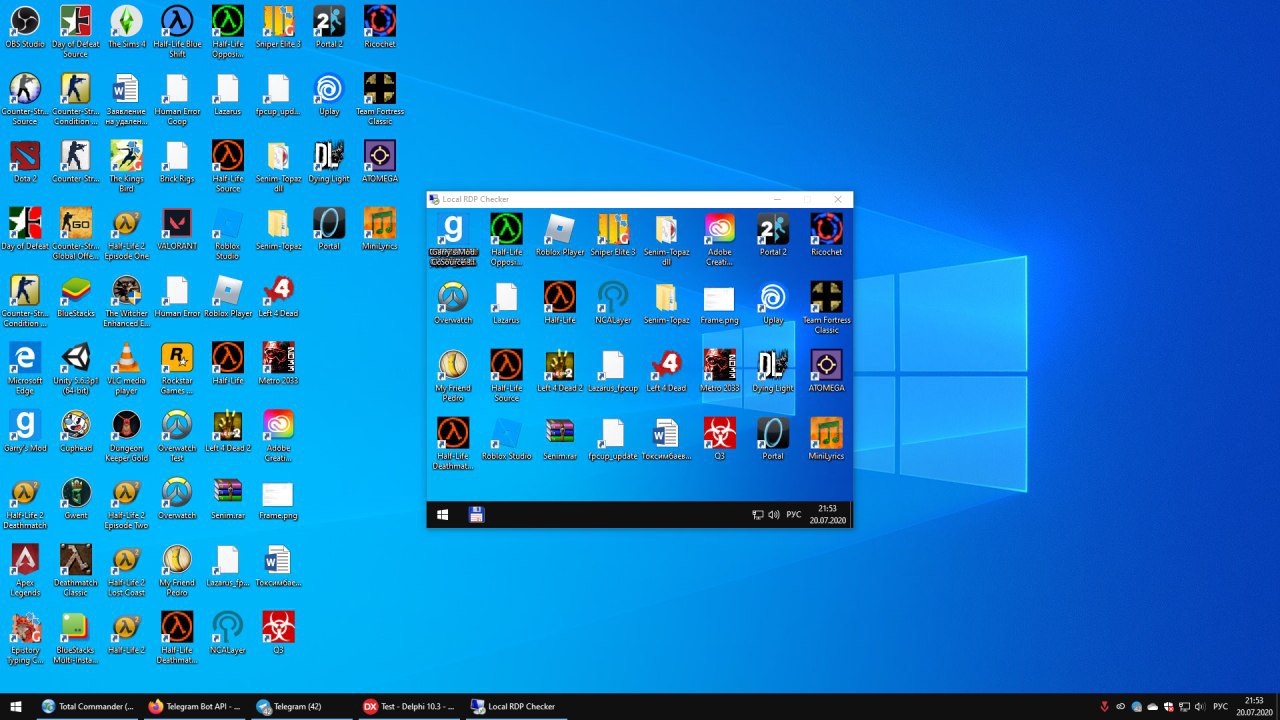1280x720 pixels.
Task: Click Local RDP Checker taskbar button
Action: [516, 706]
